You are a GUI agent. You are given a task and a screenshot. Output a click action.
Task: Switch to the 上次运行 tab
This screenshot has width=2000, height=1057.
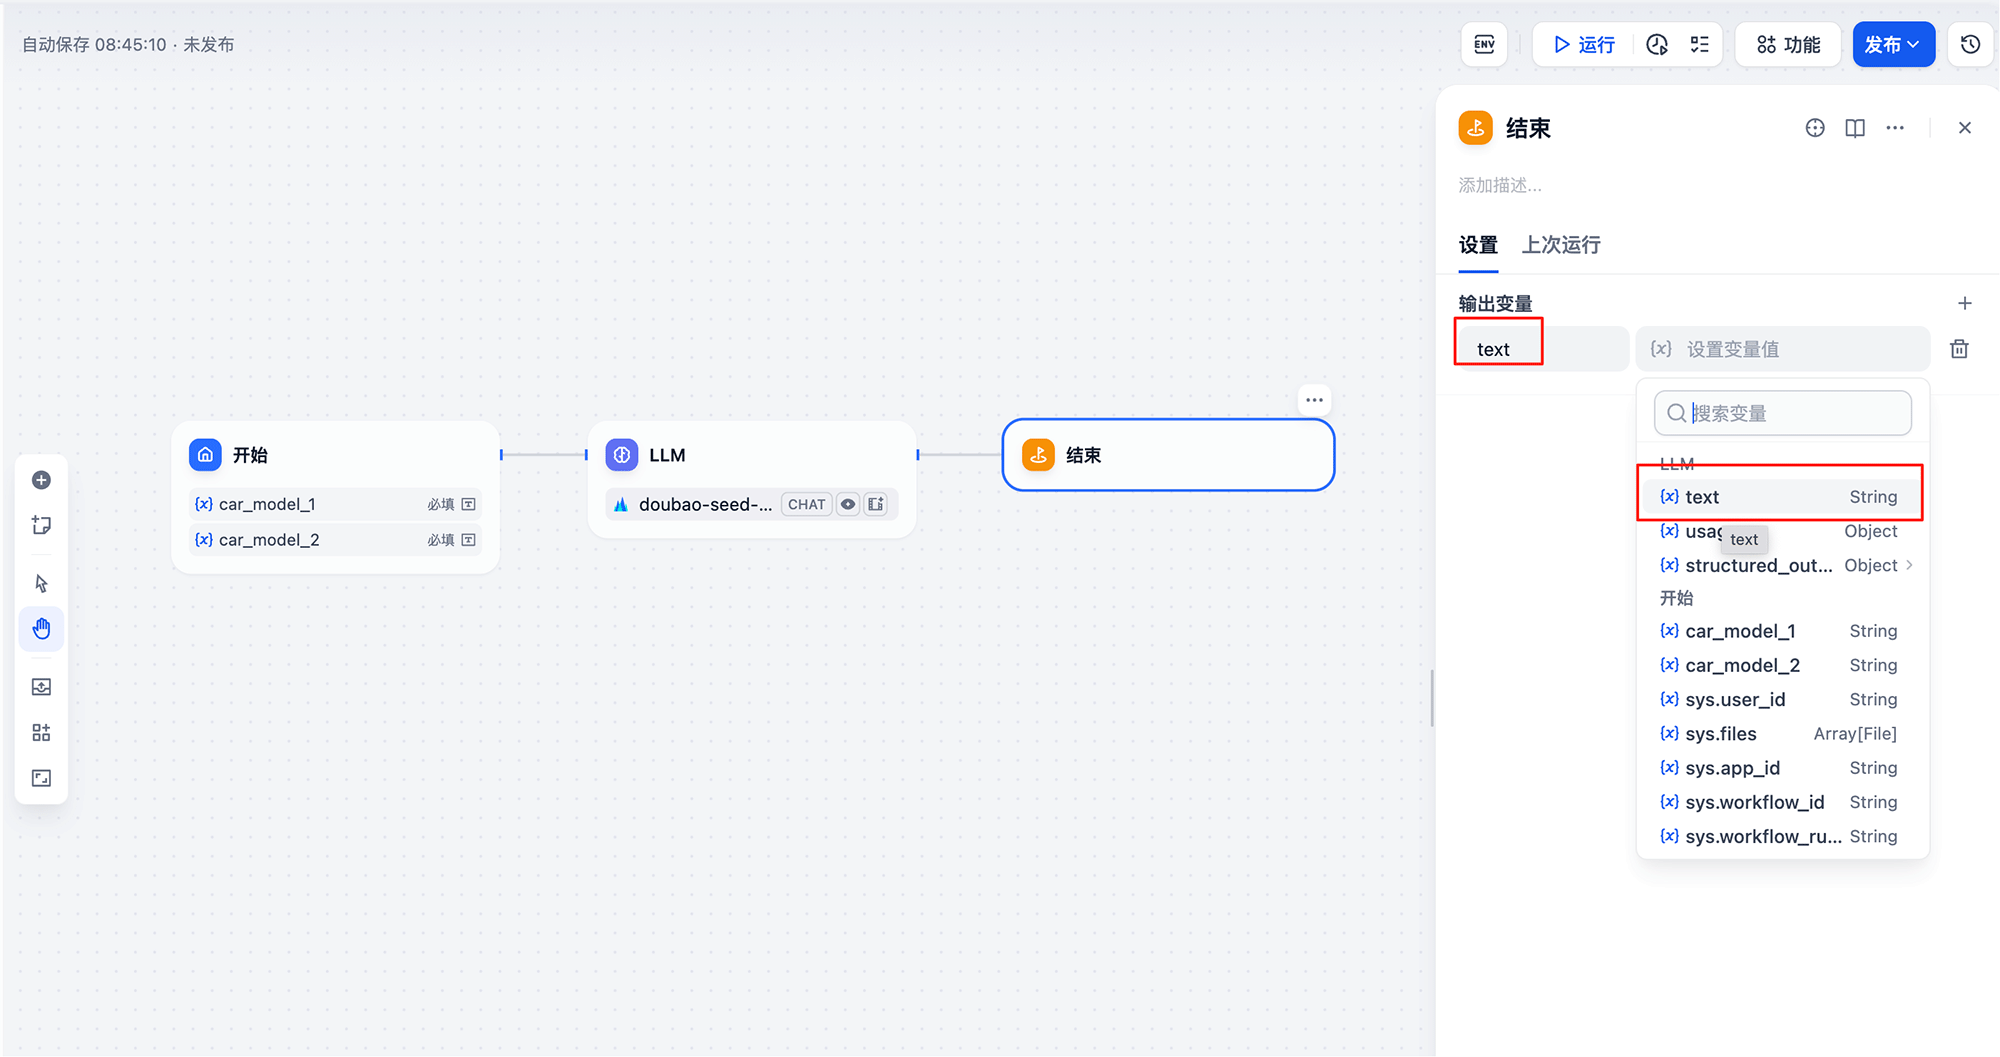coord(1561,245)
